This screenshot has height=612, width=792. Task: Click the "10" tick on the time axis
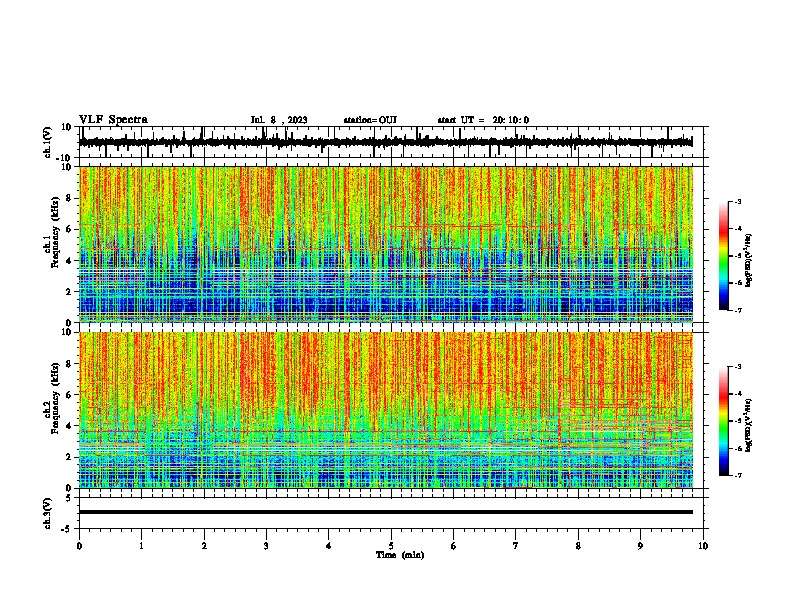tap(703, 546)
